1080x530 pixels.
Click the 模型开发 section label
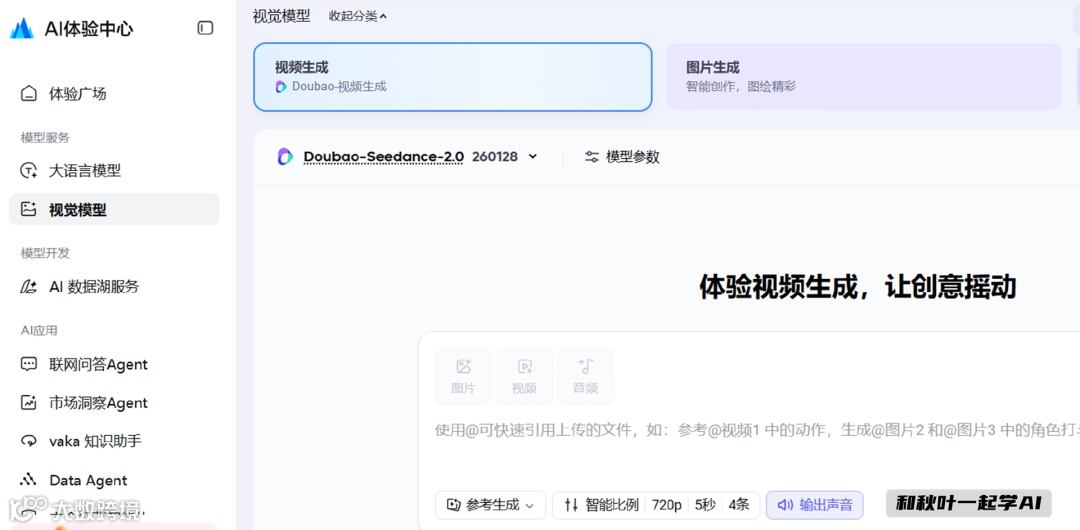pos(45,253)
